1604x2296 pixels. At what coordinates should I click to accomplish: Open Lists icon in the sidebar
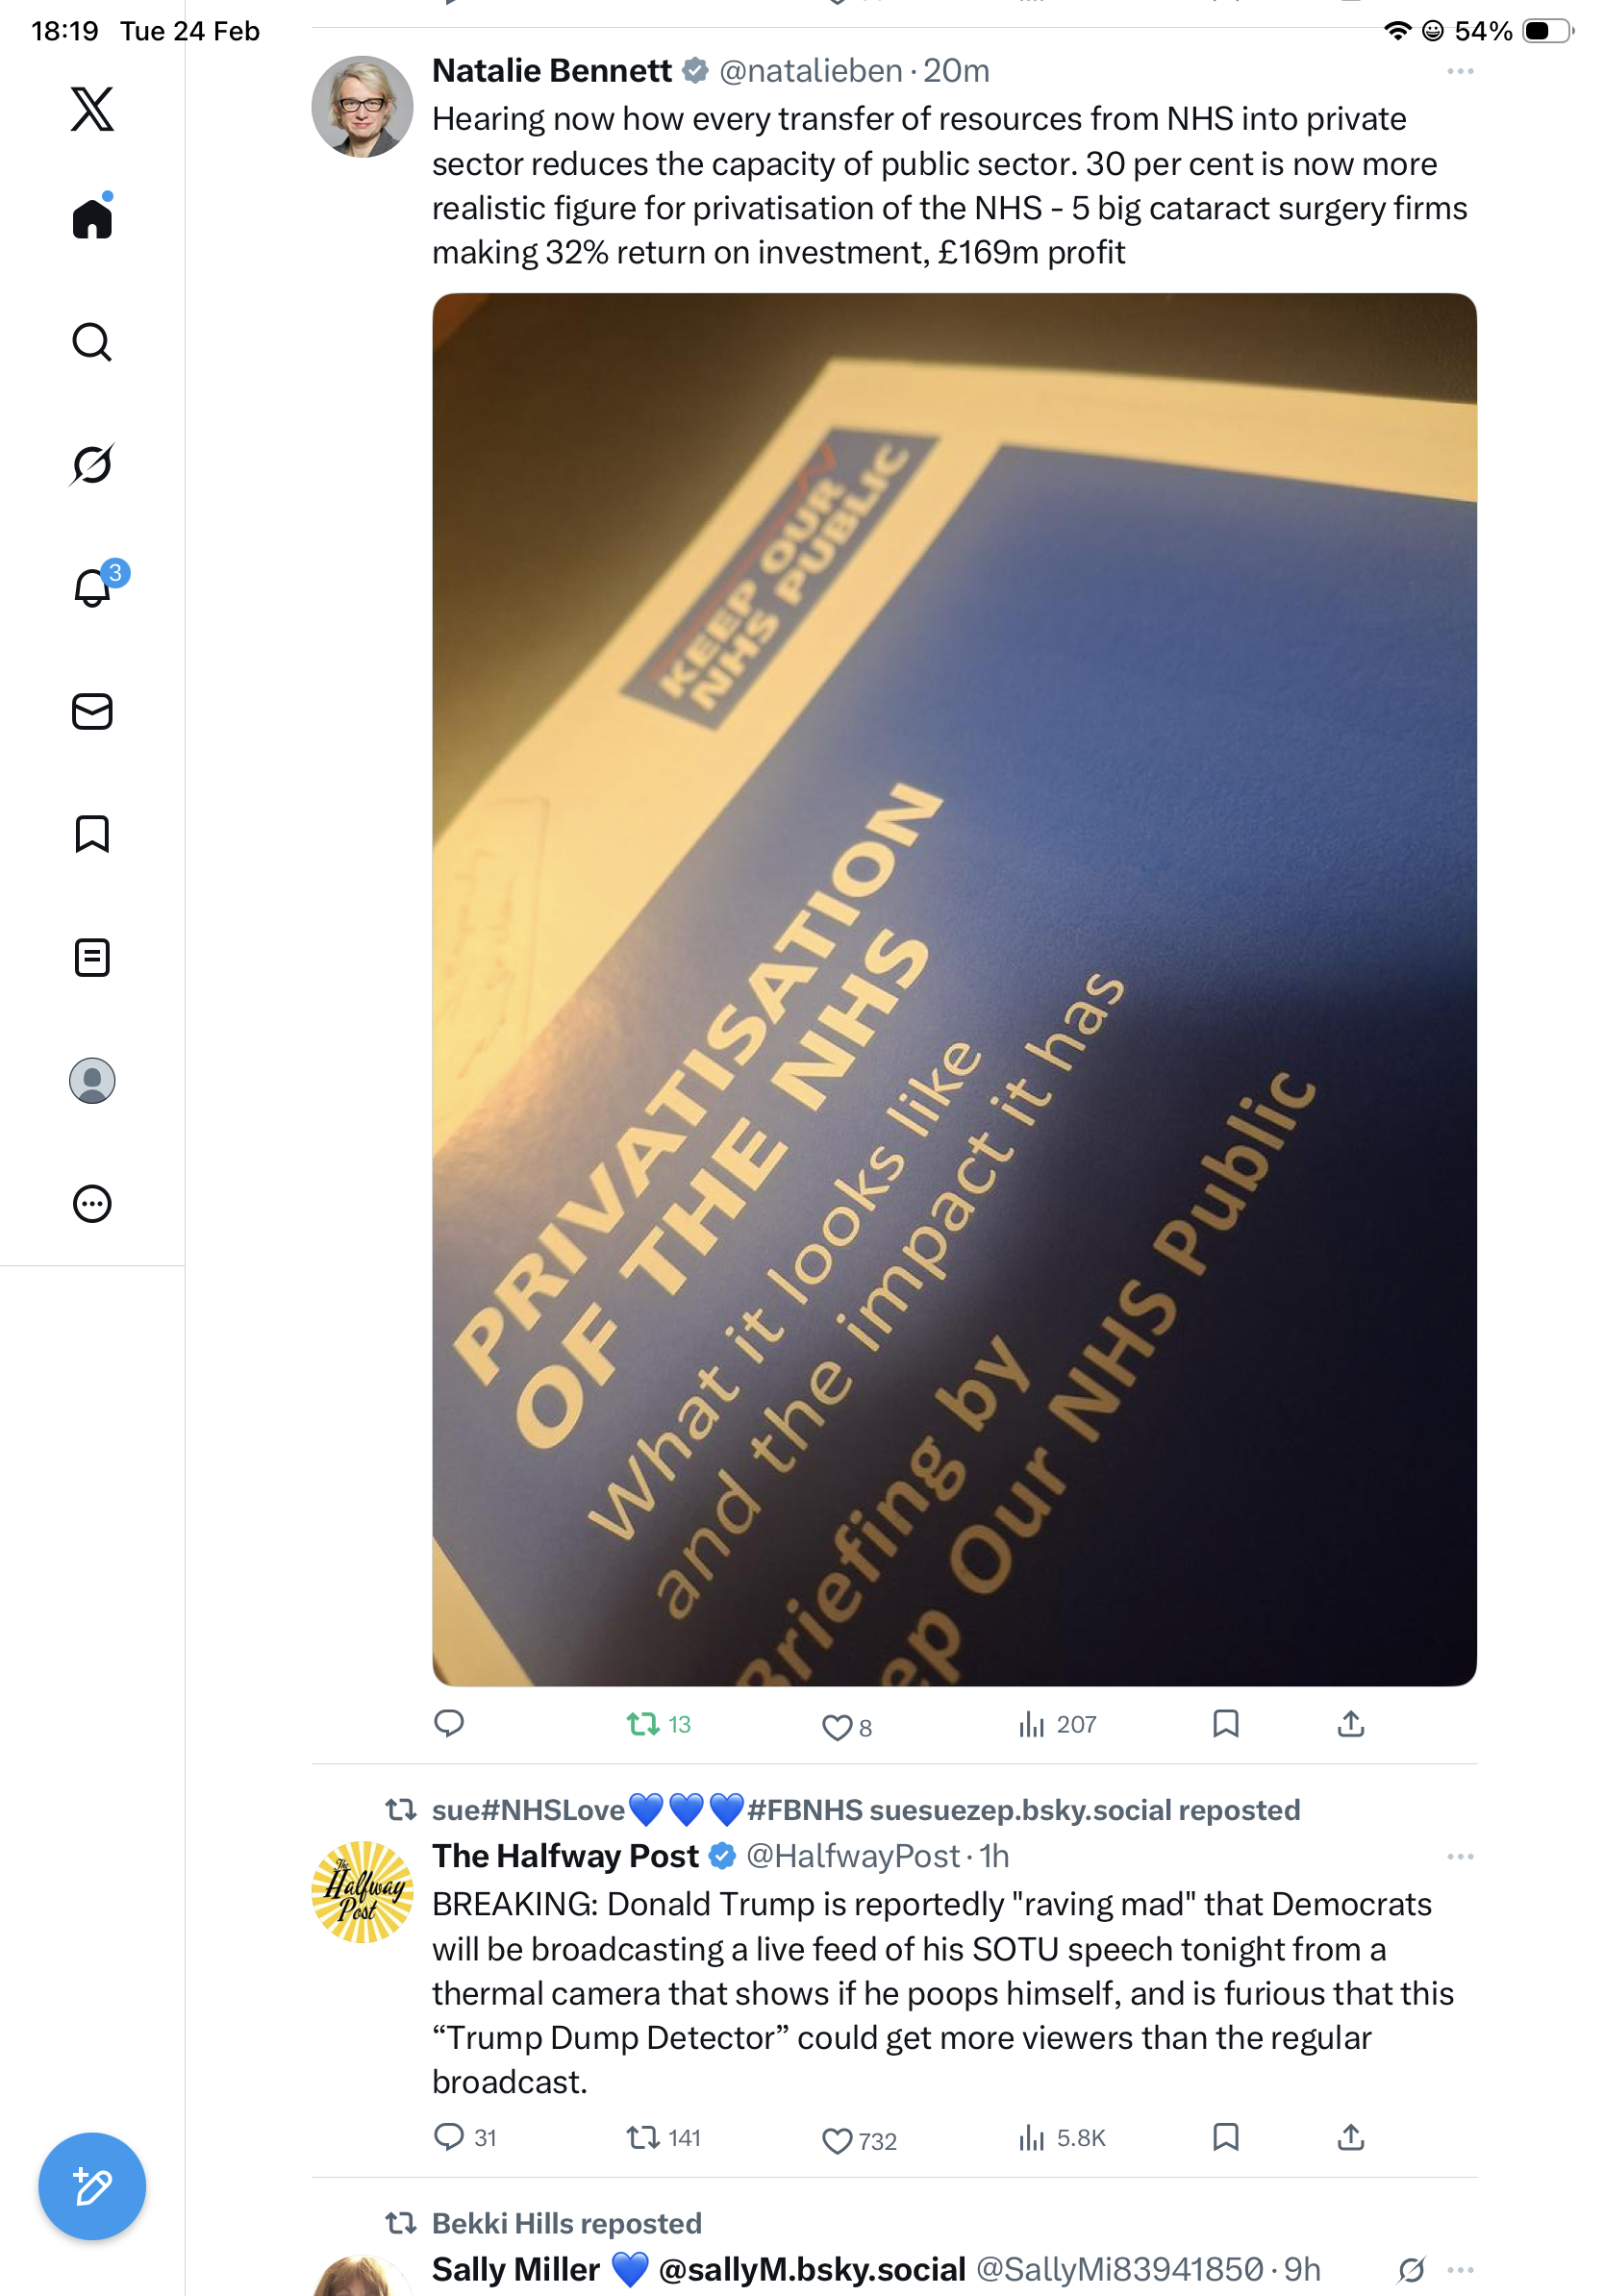point(92,957)
